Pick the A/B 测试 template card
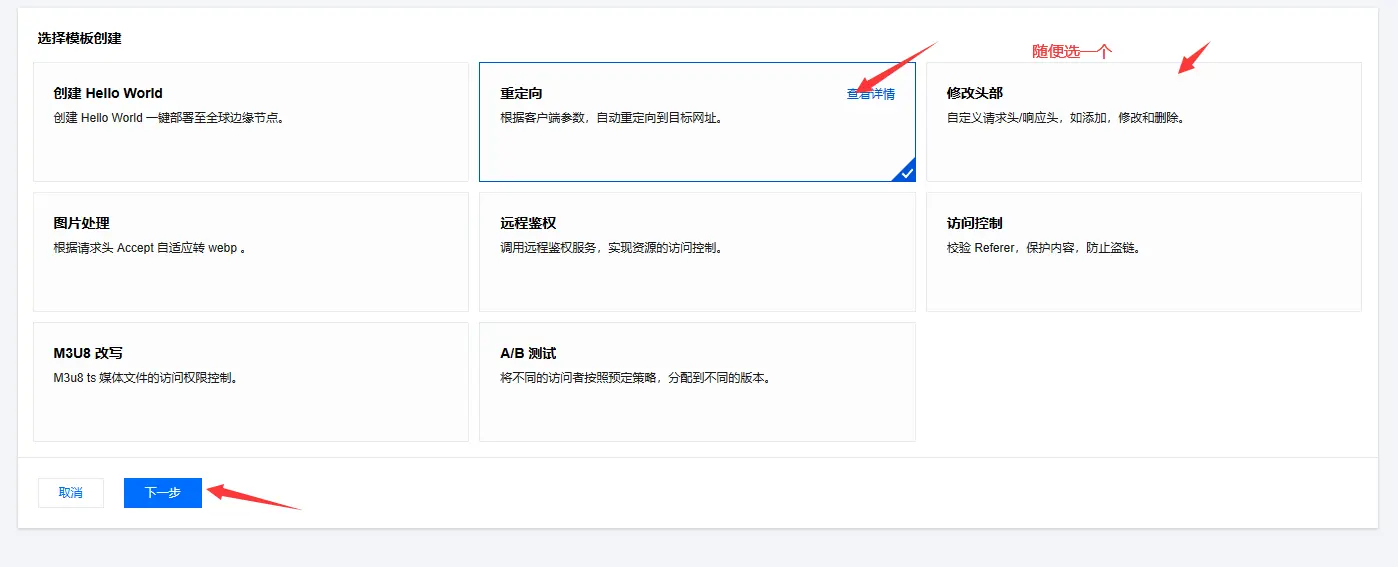Viewport: 1398px width, 567px height. pyautogui.click(x=697, y=382)
